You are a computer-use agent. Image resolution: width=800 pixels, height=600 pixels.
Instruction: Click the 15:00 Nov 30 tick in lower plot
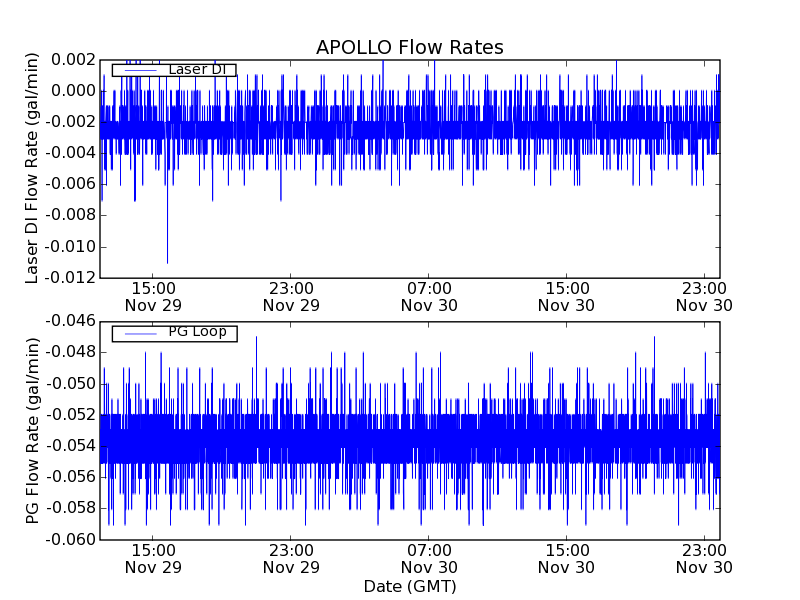click(x=566, y=558)
